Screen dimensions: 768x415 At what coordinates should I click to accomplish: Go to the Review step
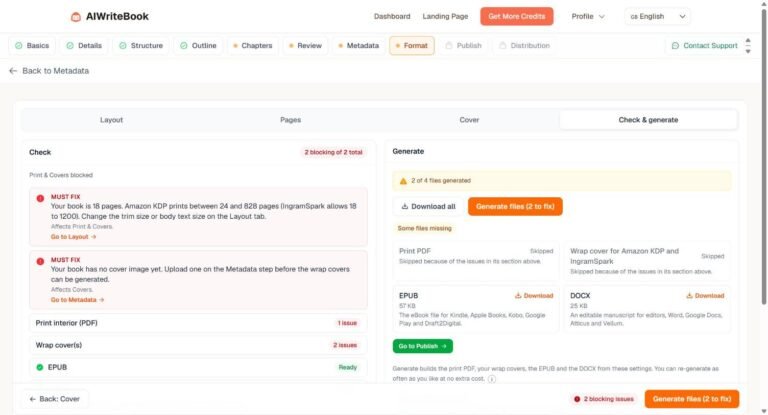[x=306, y=46]
